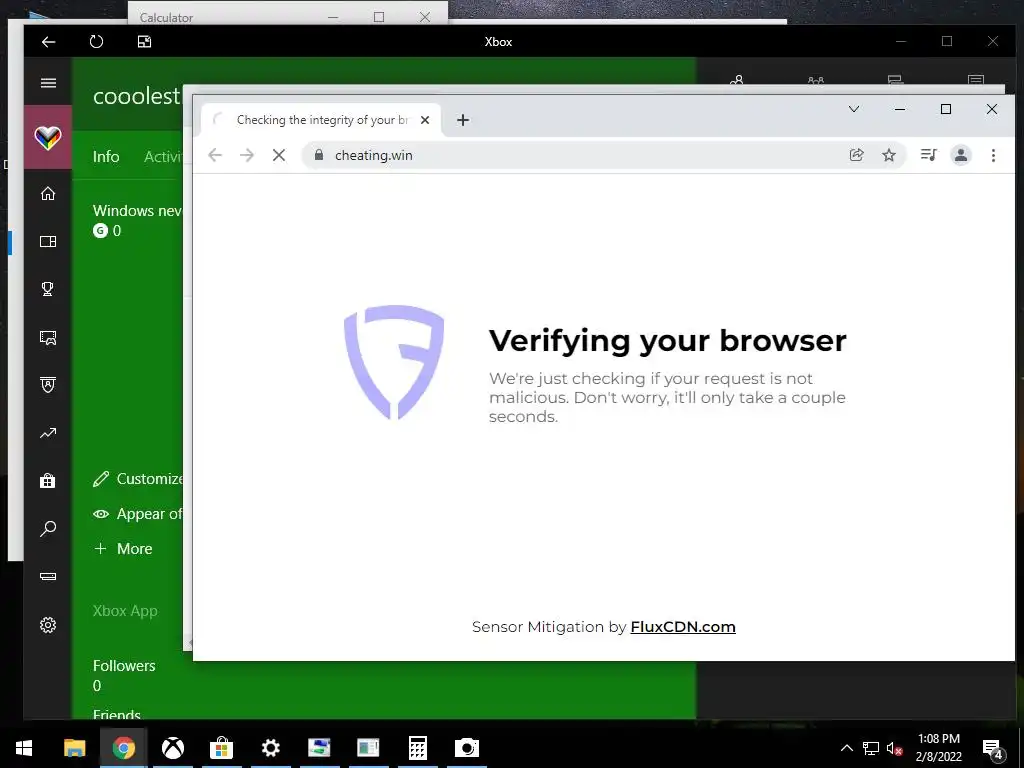Click the share page icon in address bar

[x=856, y=155]
